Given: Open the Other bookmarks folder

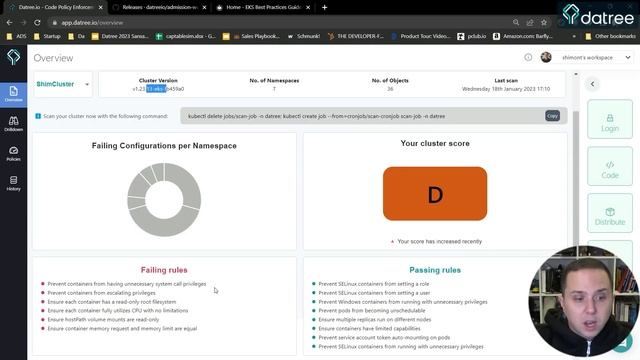Looking at the screenshot, I should (611, 36).
